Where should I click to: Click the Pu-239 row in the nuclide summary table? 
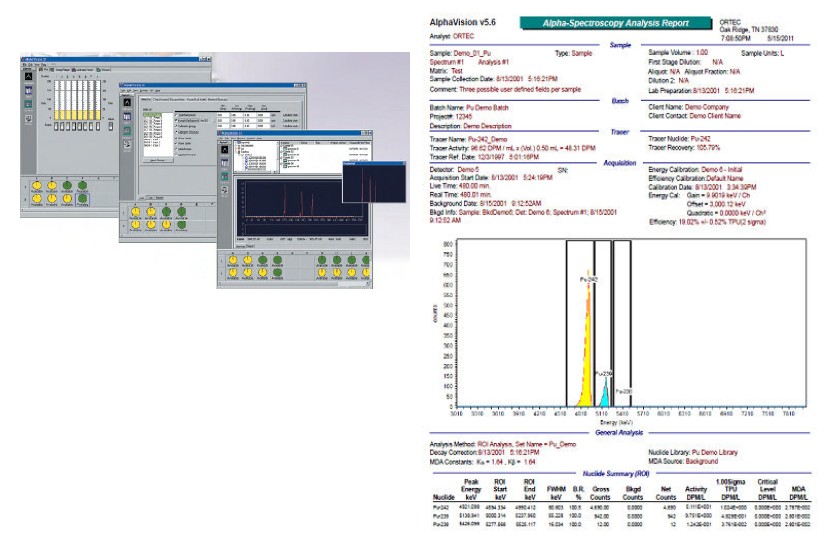[x=620, y=516]
